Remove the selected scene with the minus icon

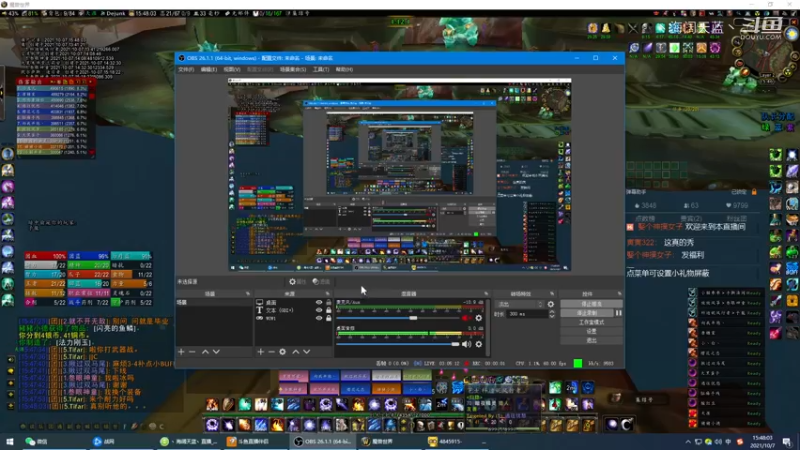click(x=192, y=352)
